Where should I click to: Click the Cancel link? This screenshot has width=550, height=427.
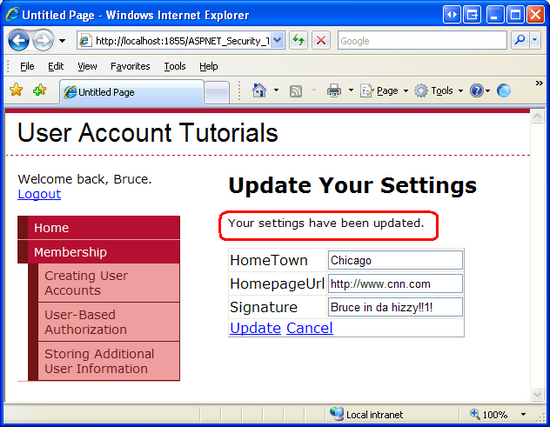[x=310, y=328]
